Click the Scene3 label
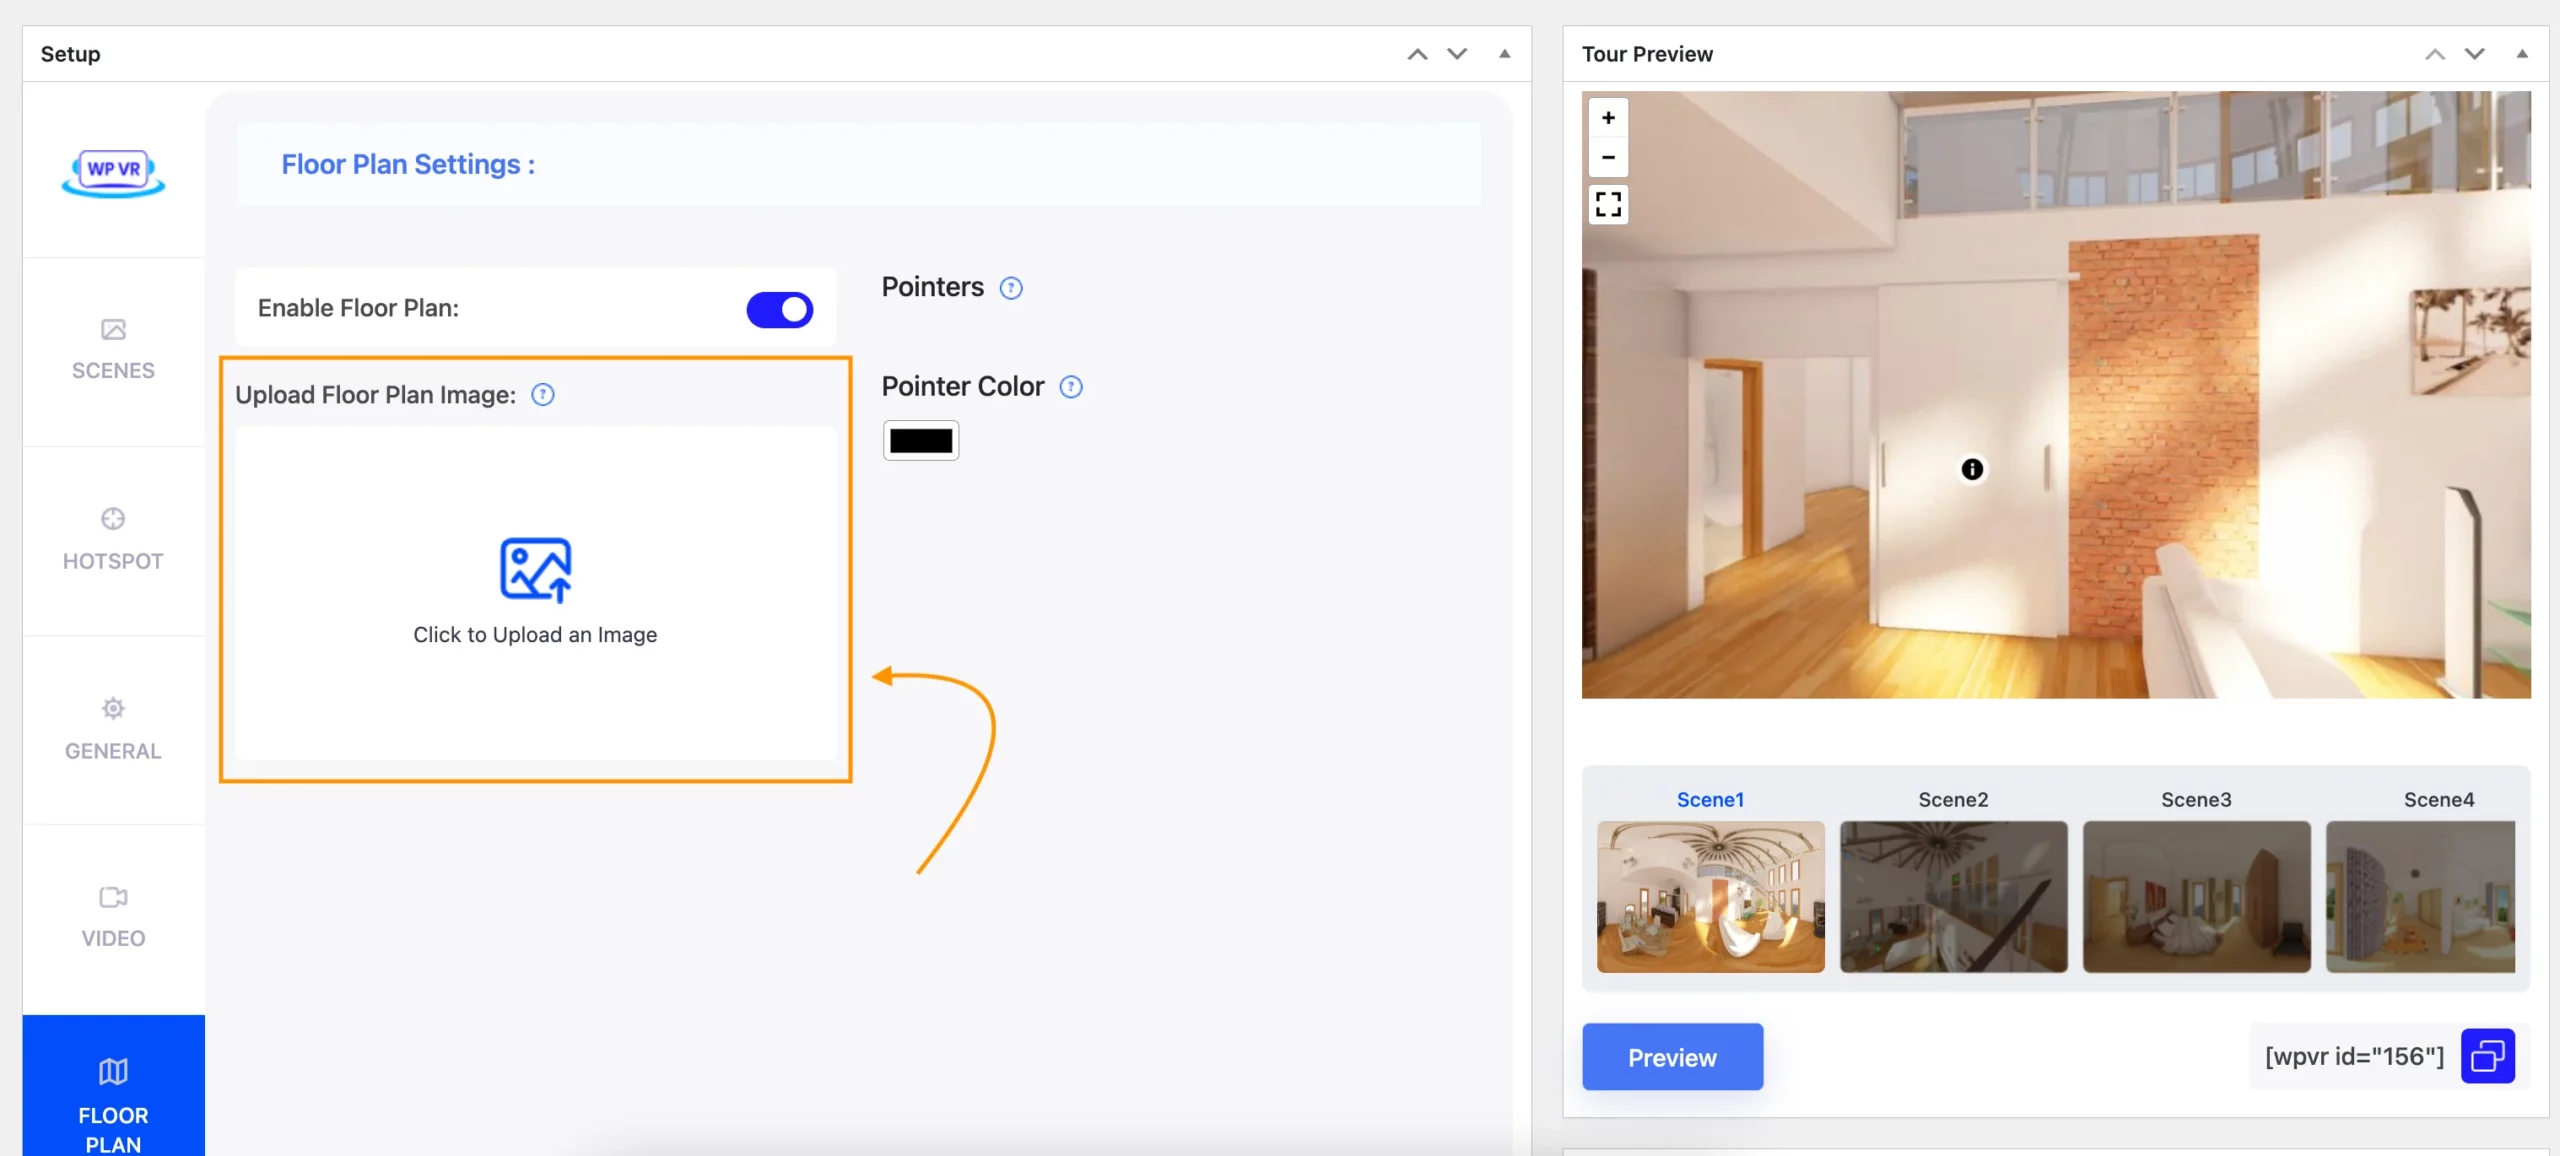The width and height of the screenshot is (2560, 1156). point(2196,800)
